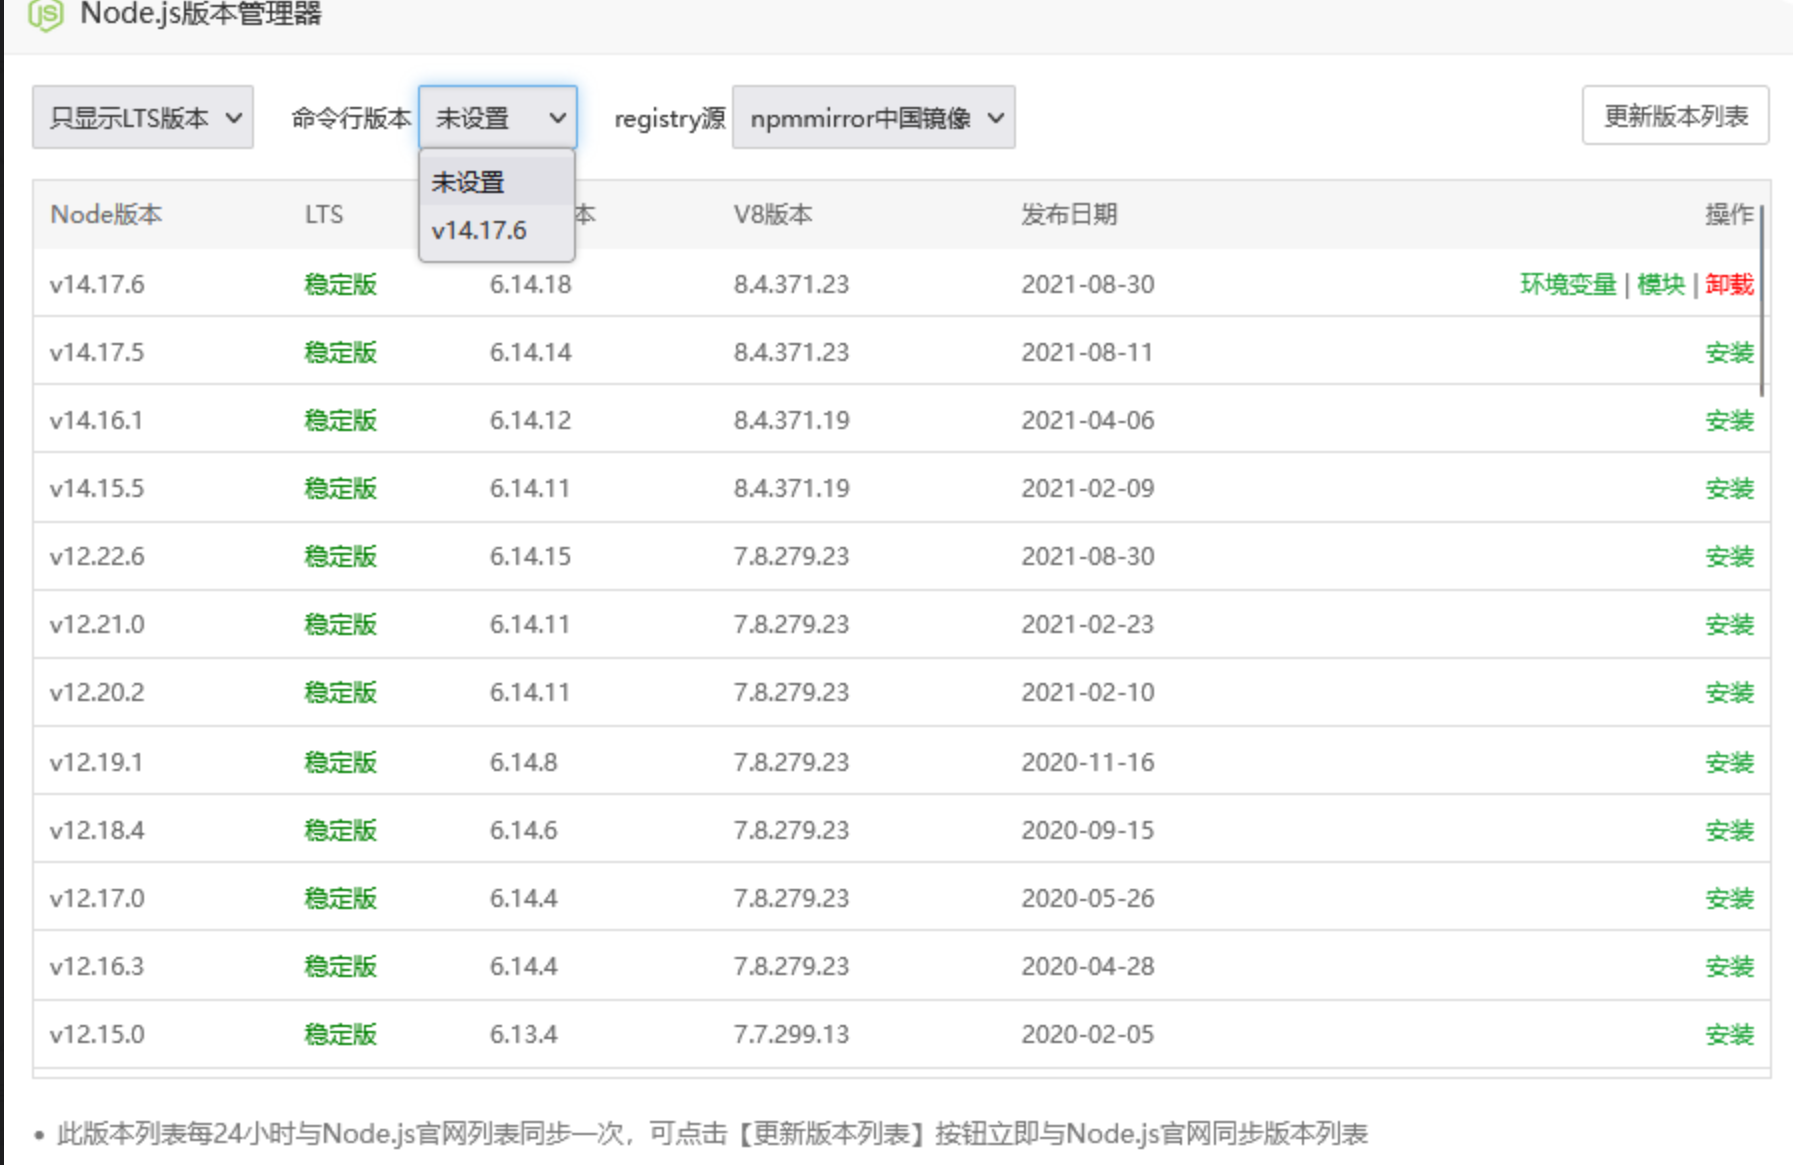Click V8 version 8.4.371.19 in v14.16.1 row
This screenshot has height=1165, width=1793.
pyautogui.click(x=791, y=420)
